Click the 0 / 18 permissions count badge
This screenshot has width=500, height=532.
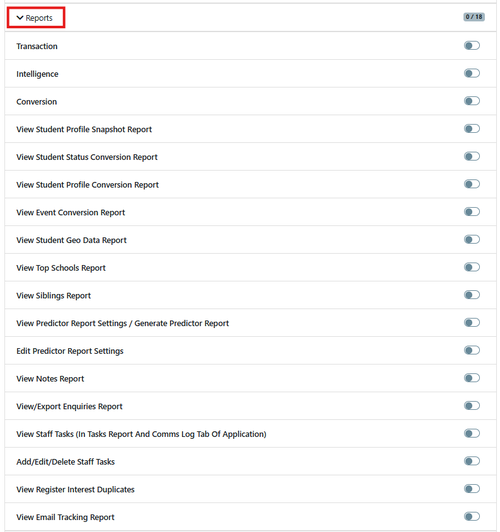tap(474, 17)
